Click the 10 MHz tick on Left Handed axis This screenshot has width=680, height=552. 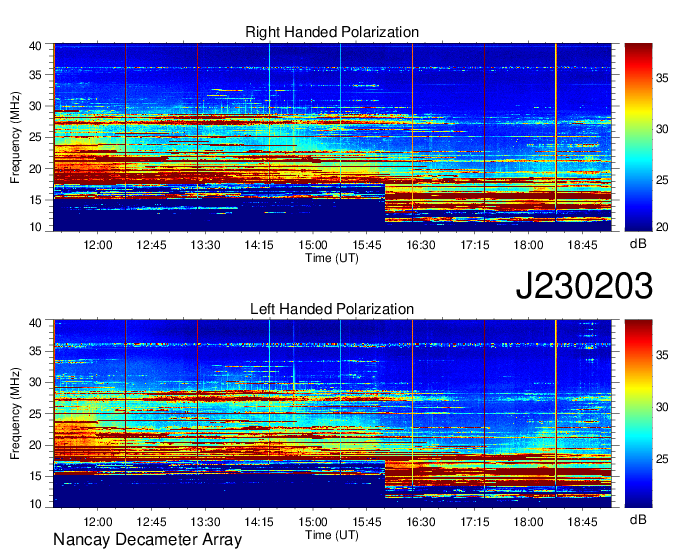[x=35, y=503]
